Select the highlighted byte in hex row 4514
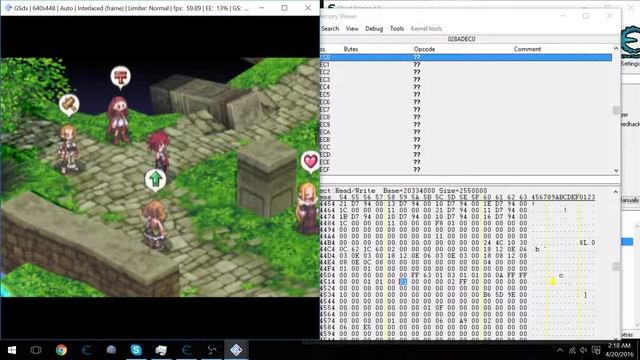640x360 pixels. 403,282
